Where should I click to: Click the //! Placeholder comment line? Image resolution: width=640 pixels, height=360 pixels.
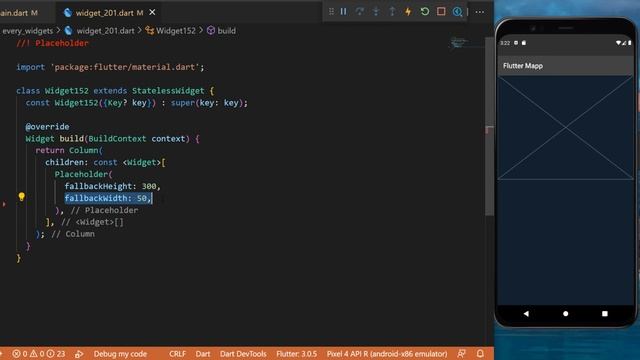(52, 43)
